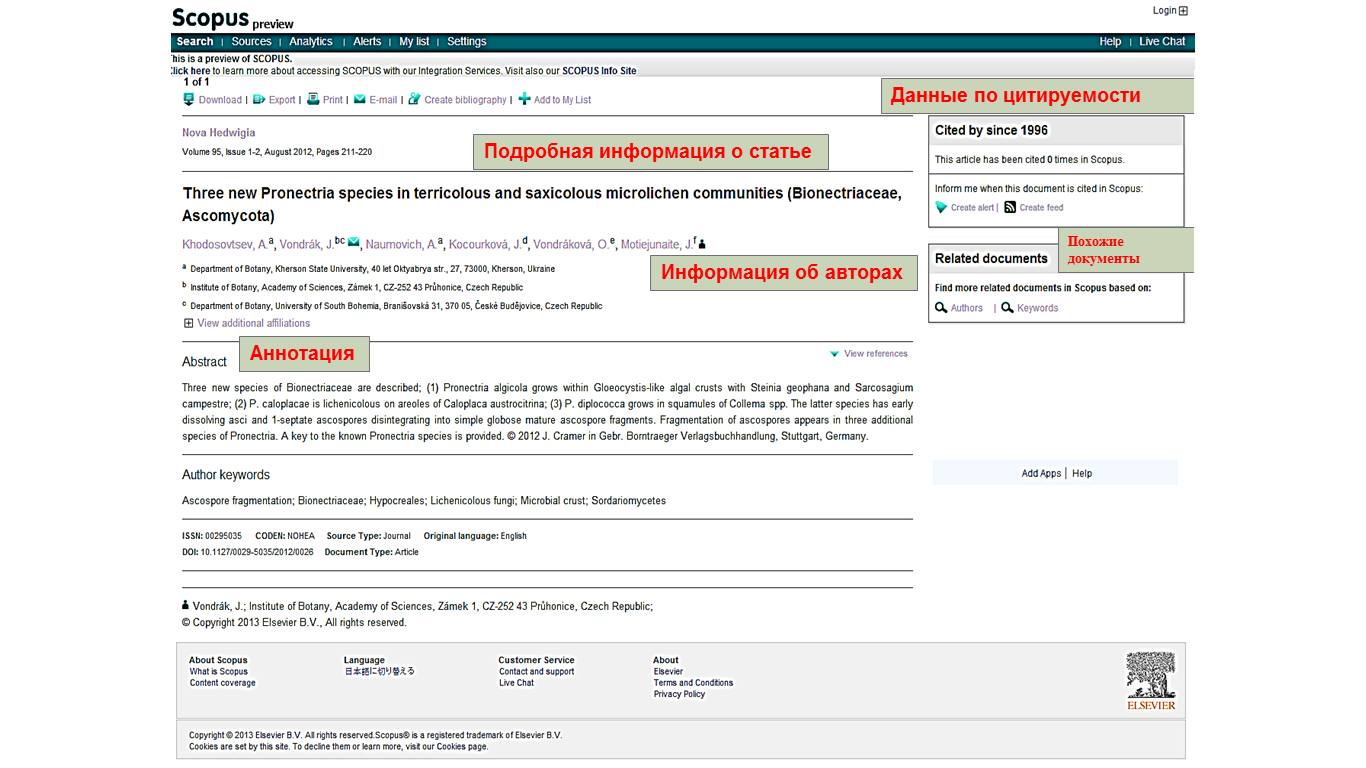Click the Export icon

coord(259,100)
